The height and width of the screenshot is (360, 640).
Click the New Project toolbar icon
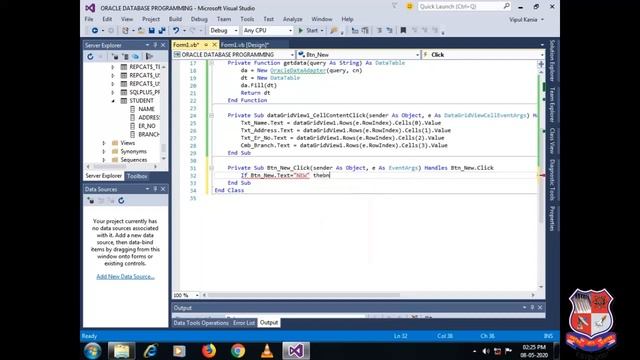click(x=125, y=31)
